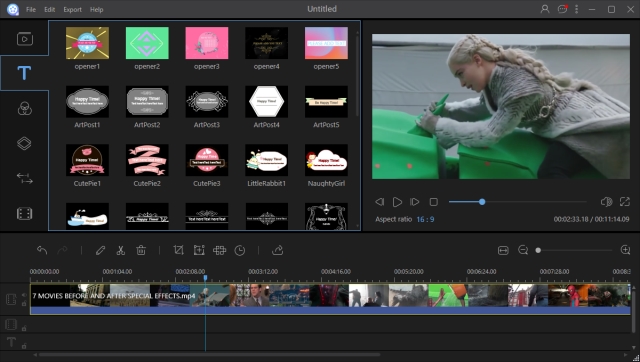Mute the main video track

pyautogui.click(x=24, y=295)
